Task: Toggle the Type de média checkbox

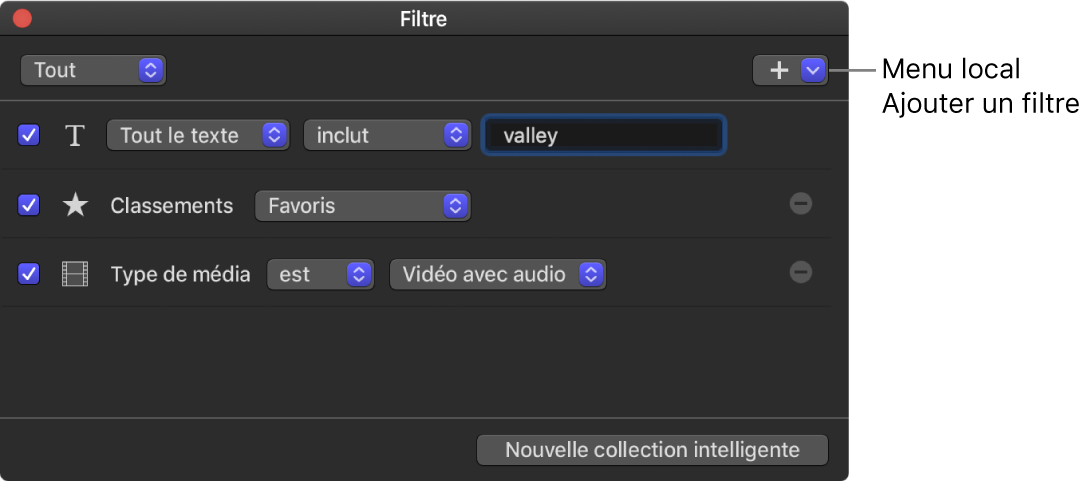Action: pyautogui.click(x=30, y=274)
